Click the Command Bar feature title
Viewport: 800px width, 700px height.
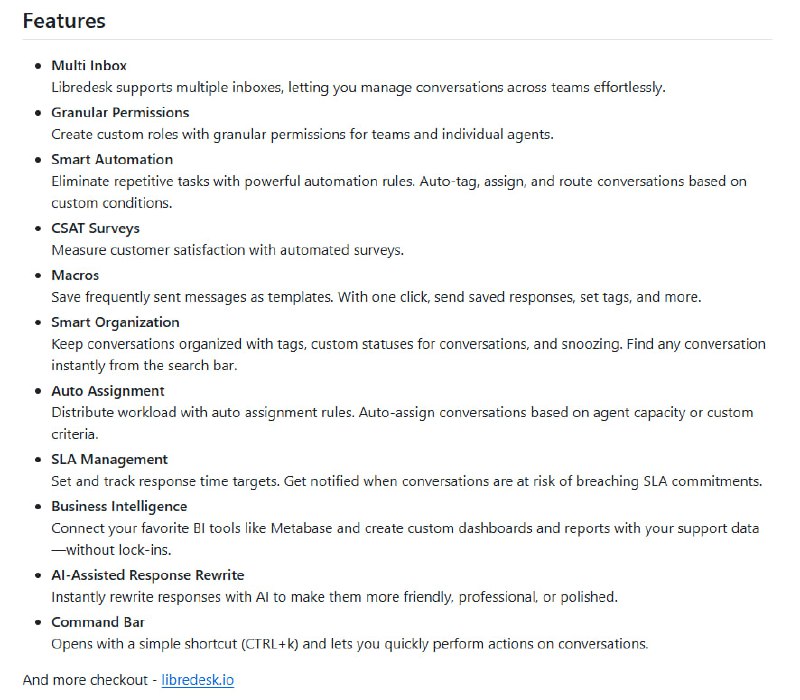pos(99,622)
